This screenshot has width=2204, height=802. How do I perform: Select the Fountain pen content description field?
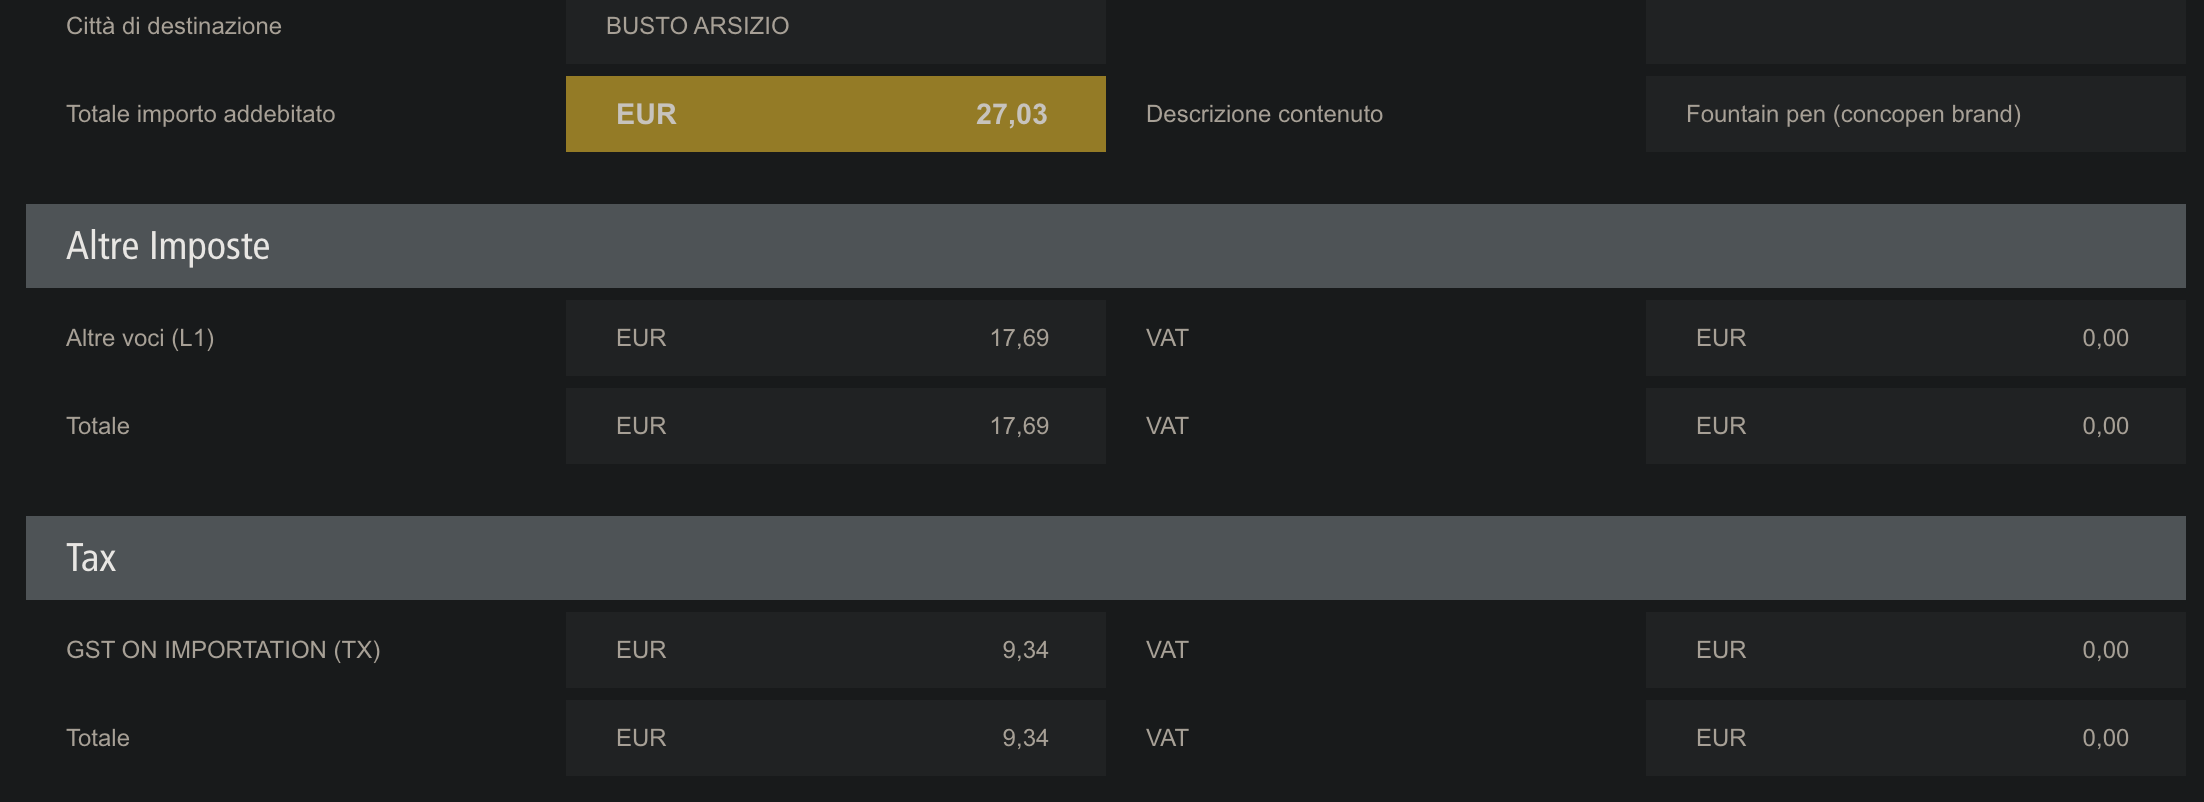tap(1914, 114)
